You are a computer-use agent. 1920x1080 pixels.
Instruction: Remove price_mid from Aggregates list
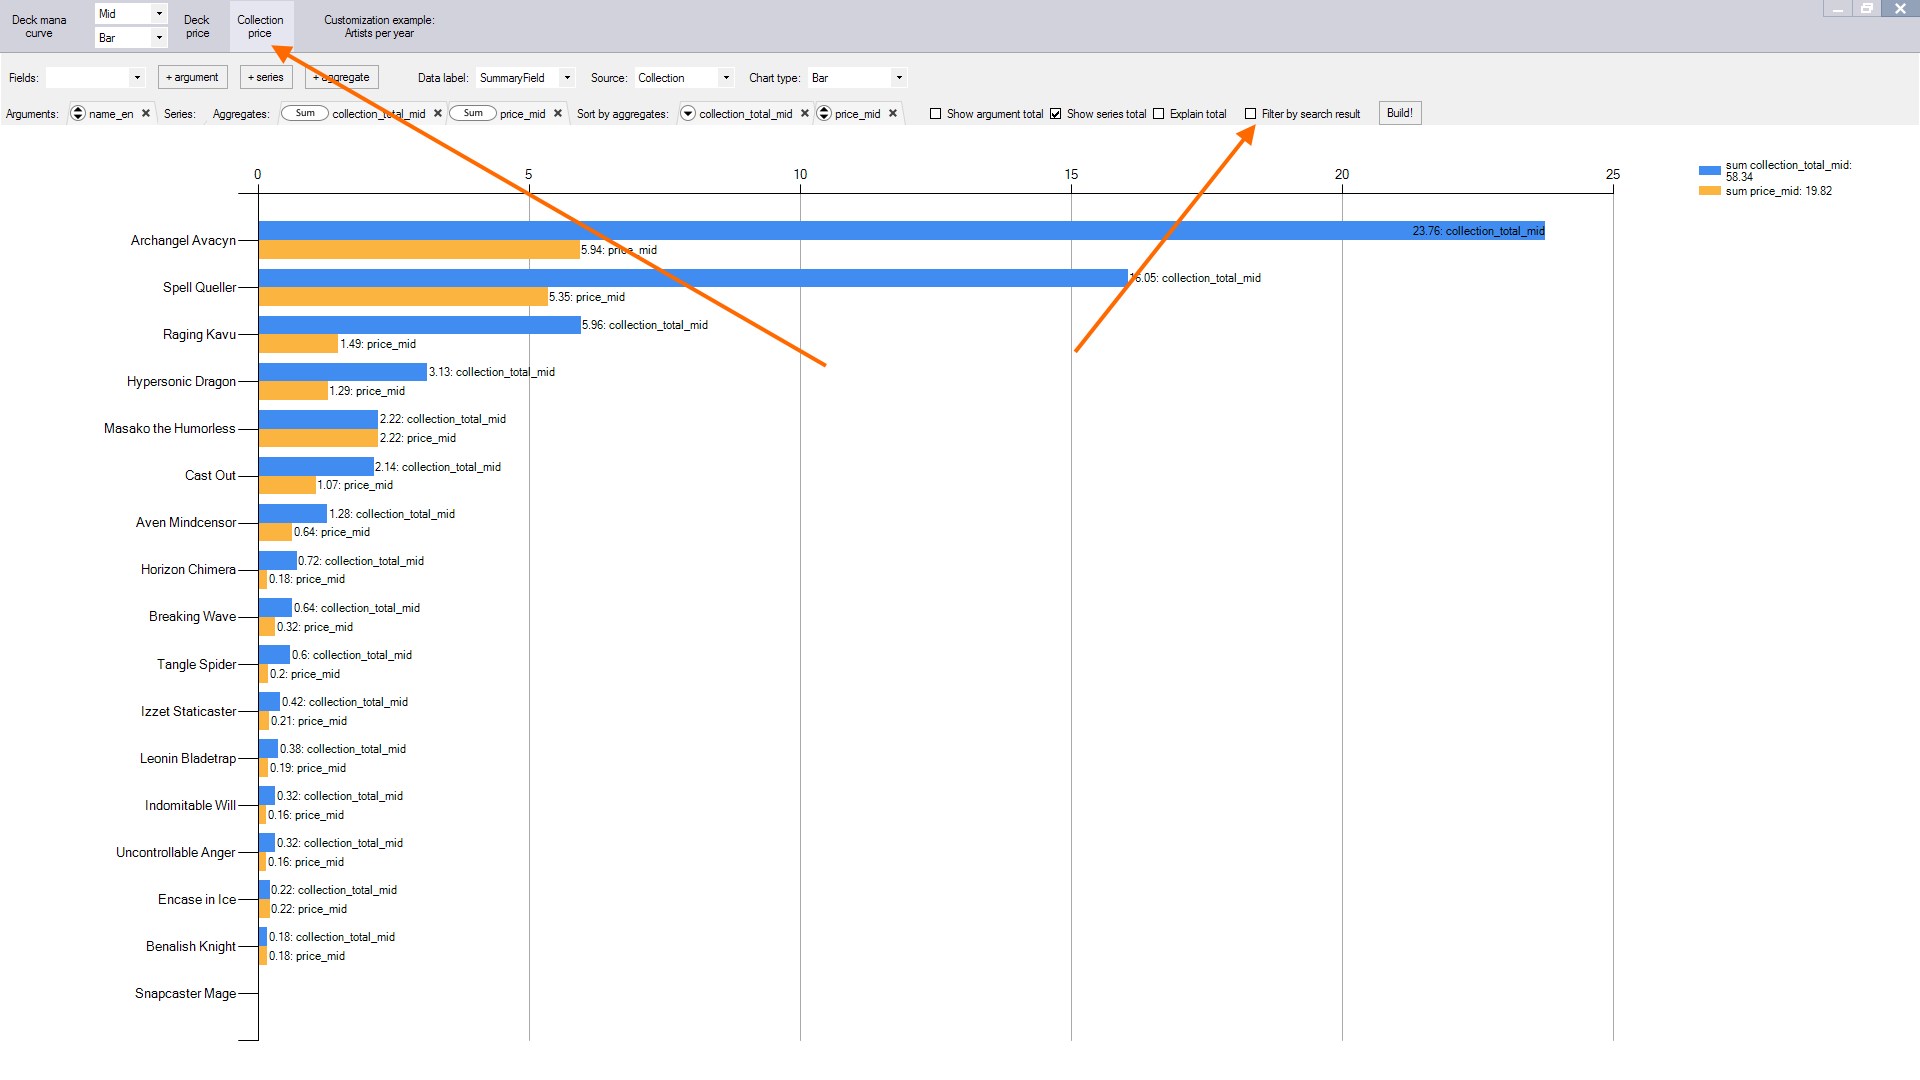(558, 113)
